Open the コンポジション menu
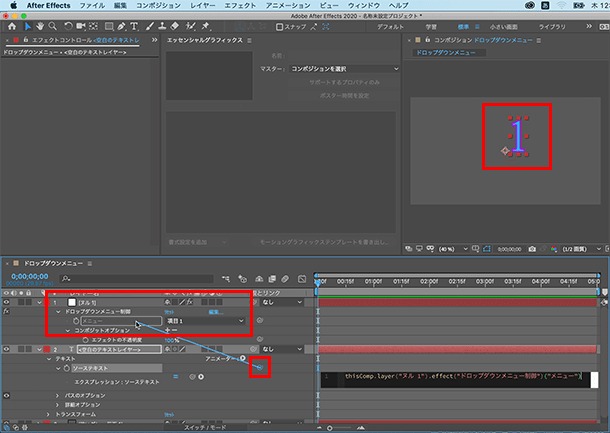Viewport: 610px width, 433px height. click(x=158, y=5)
